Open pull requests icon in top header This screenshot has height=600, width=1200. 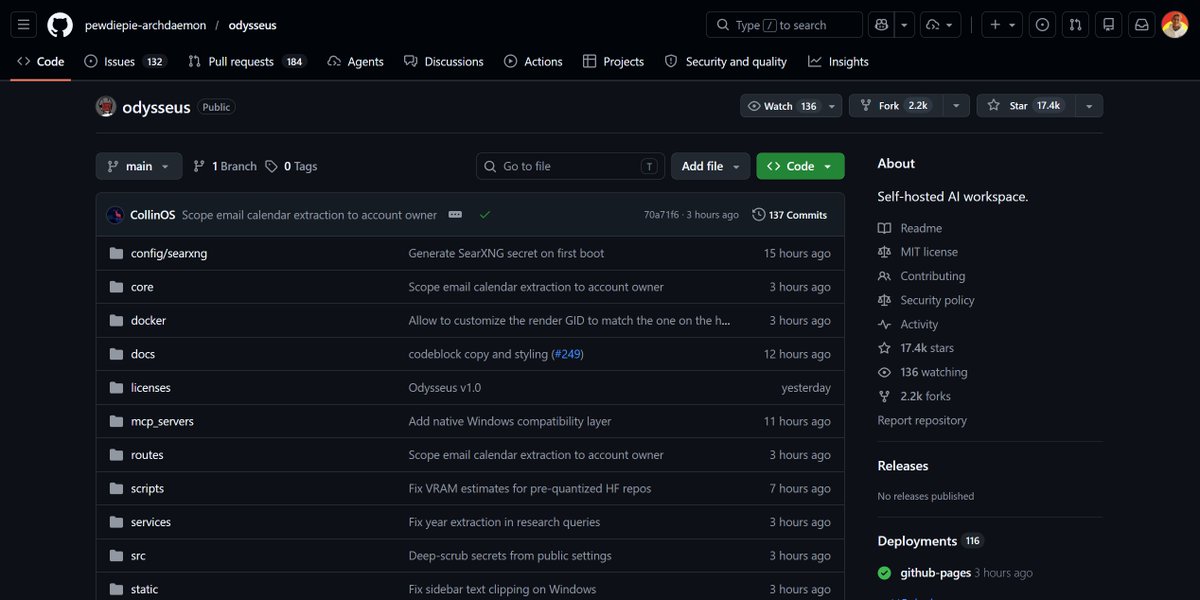click(x=1075, y=25)
